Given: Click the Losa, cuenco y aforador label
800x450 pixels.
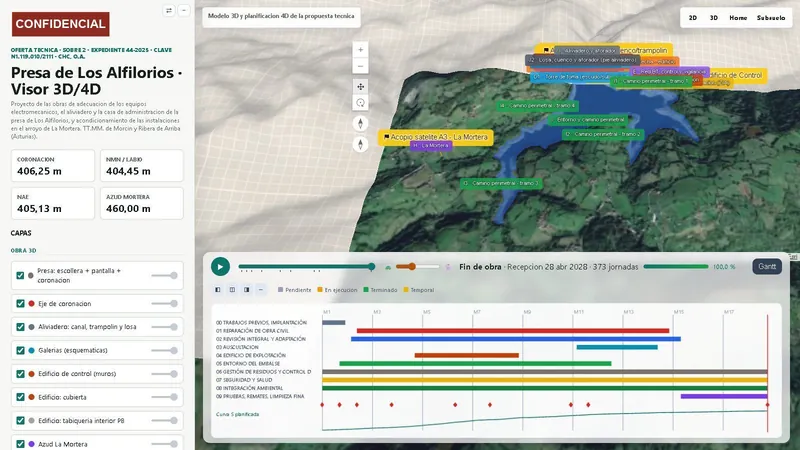Looking at the screenshot, I should pyautogui.click(x=583, y=60).
